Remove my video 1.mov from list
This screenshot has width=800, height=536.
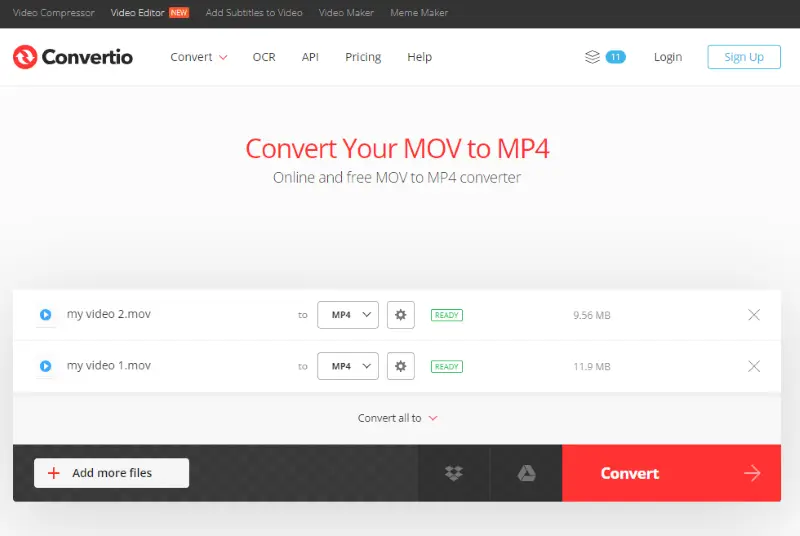click(754, 366)
